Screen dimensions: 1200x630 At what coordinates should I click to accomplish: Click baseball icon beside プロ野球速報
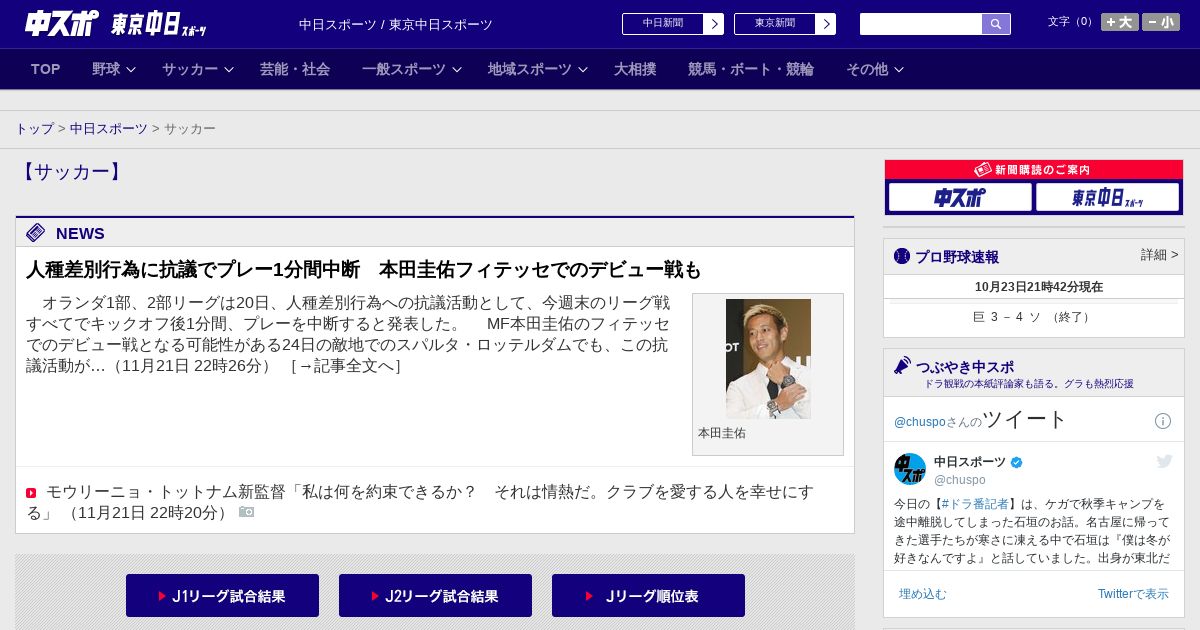(x=902, y=257)
